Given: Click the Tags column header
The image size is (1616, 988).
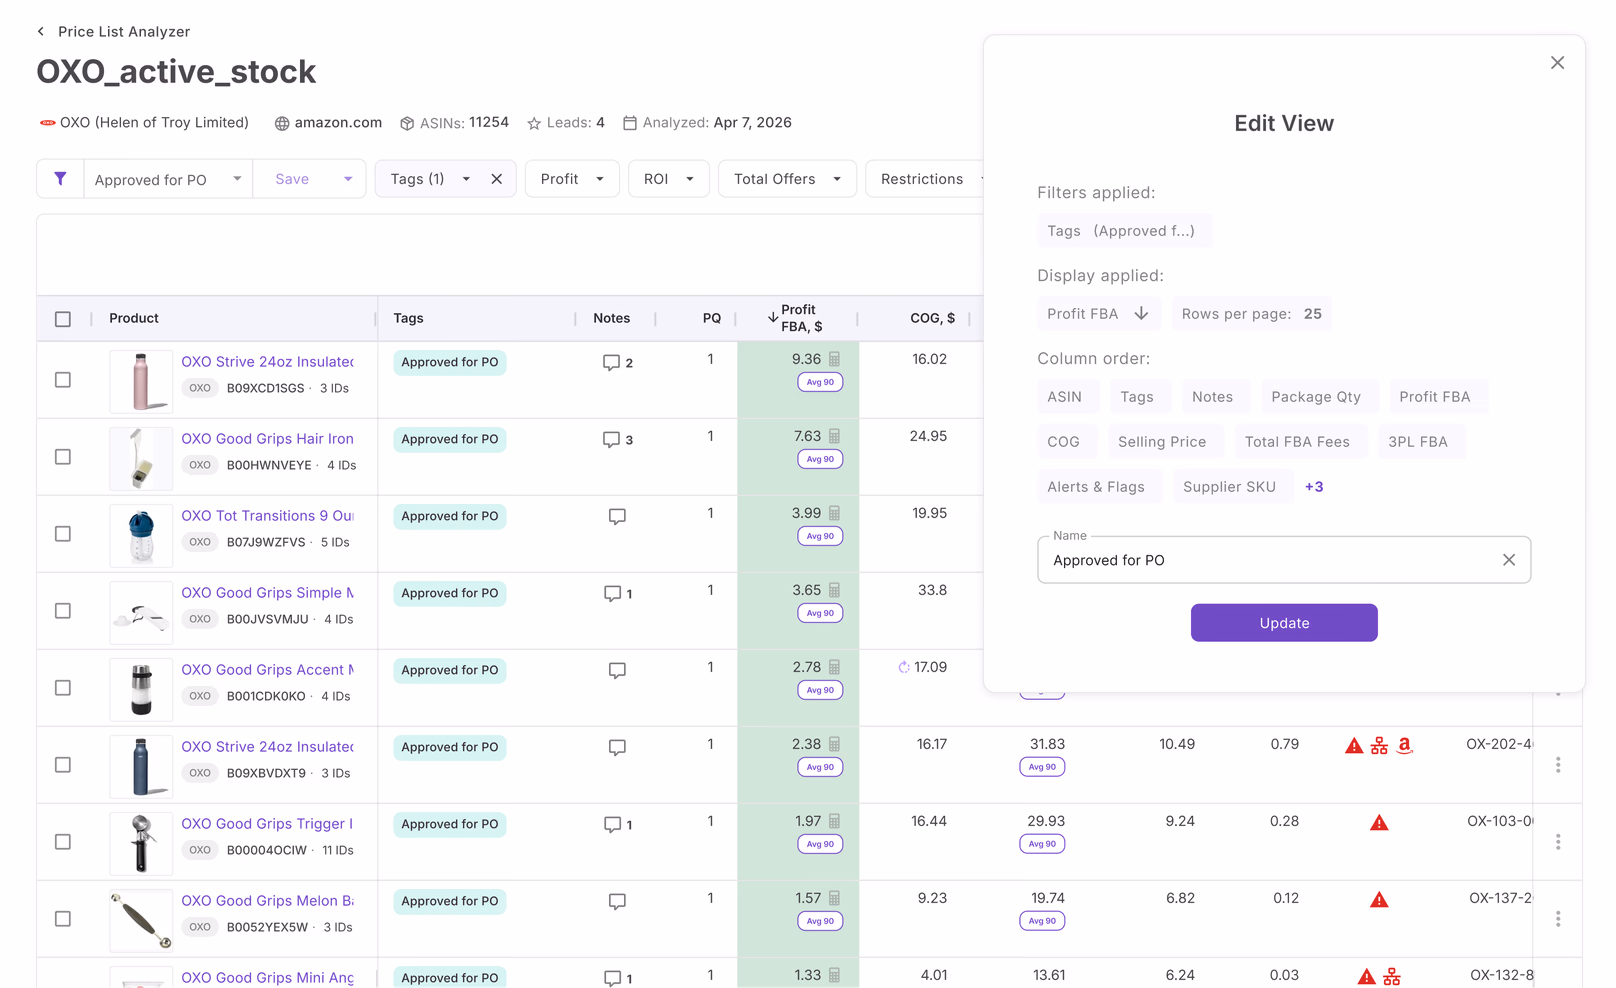Looking at the screenshot, I should pos(408,318).
